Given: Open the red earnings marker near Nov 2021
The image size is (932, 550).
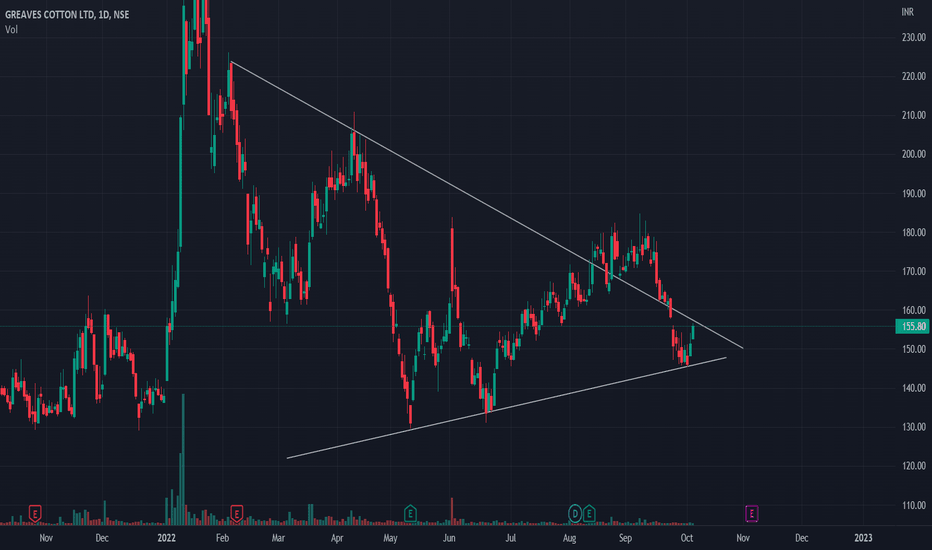Looking at the screenshot, I should click(x=35, y=513).
